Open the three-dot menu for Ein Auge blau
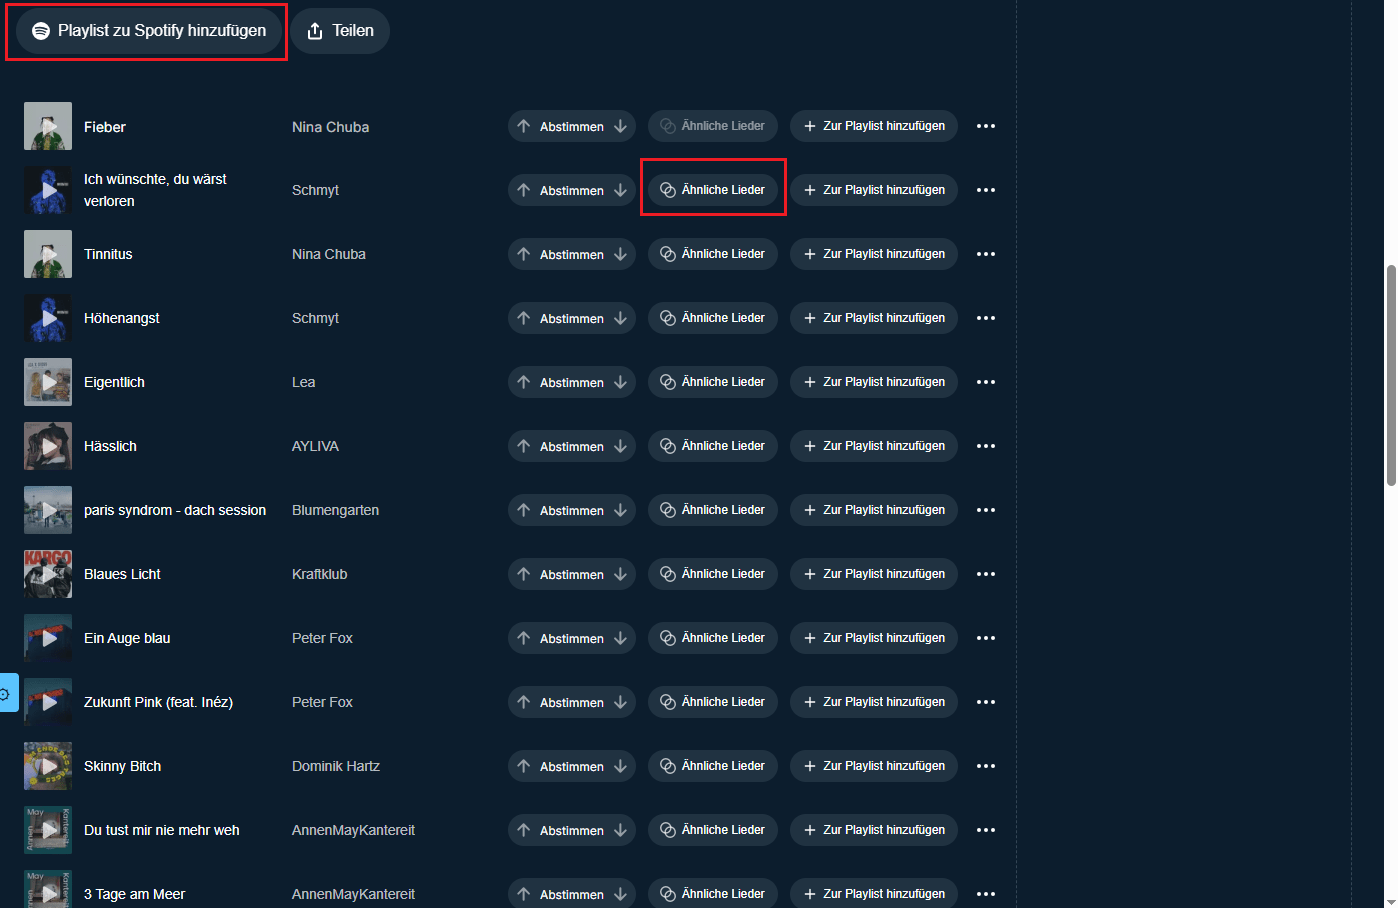 tap(986, 637)
